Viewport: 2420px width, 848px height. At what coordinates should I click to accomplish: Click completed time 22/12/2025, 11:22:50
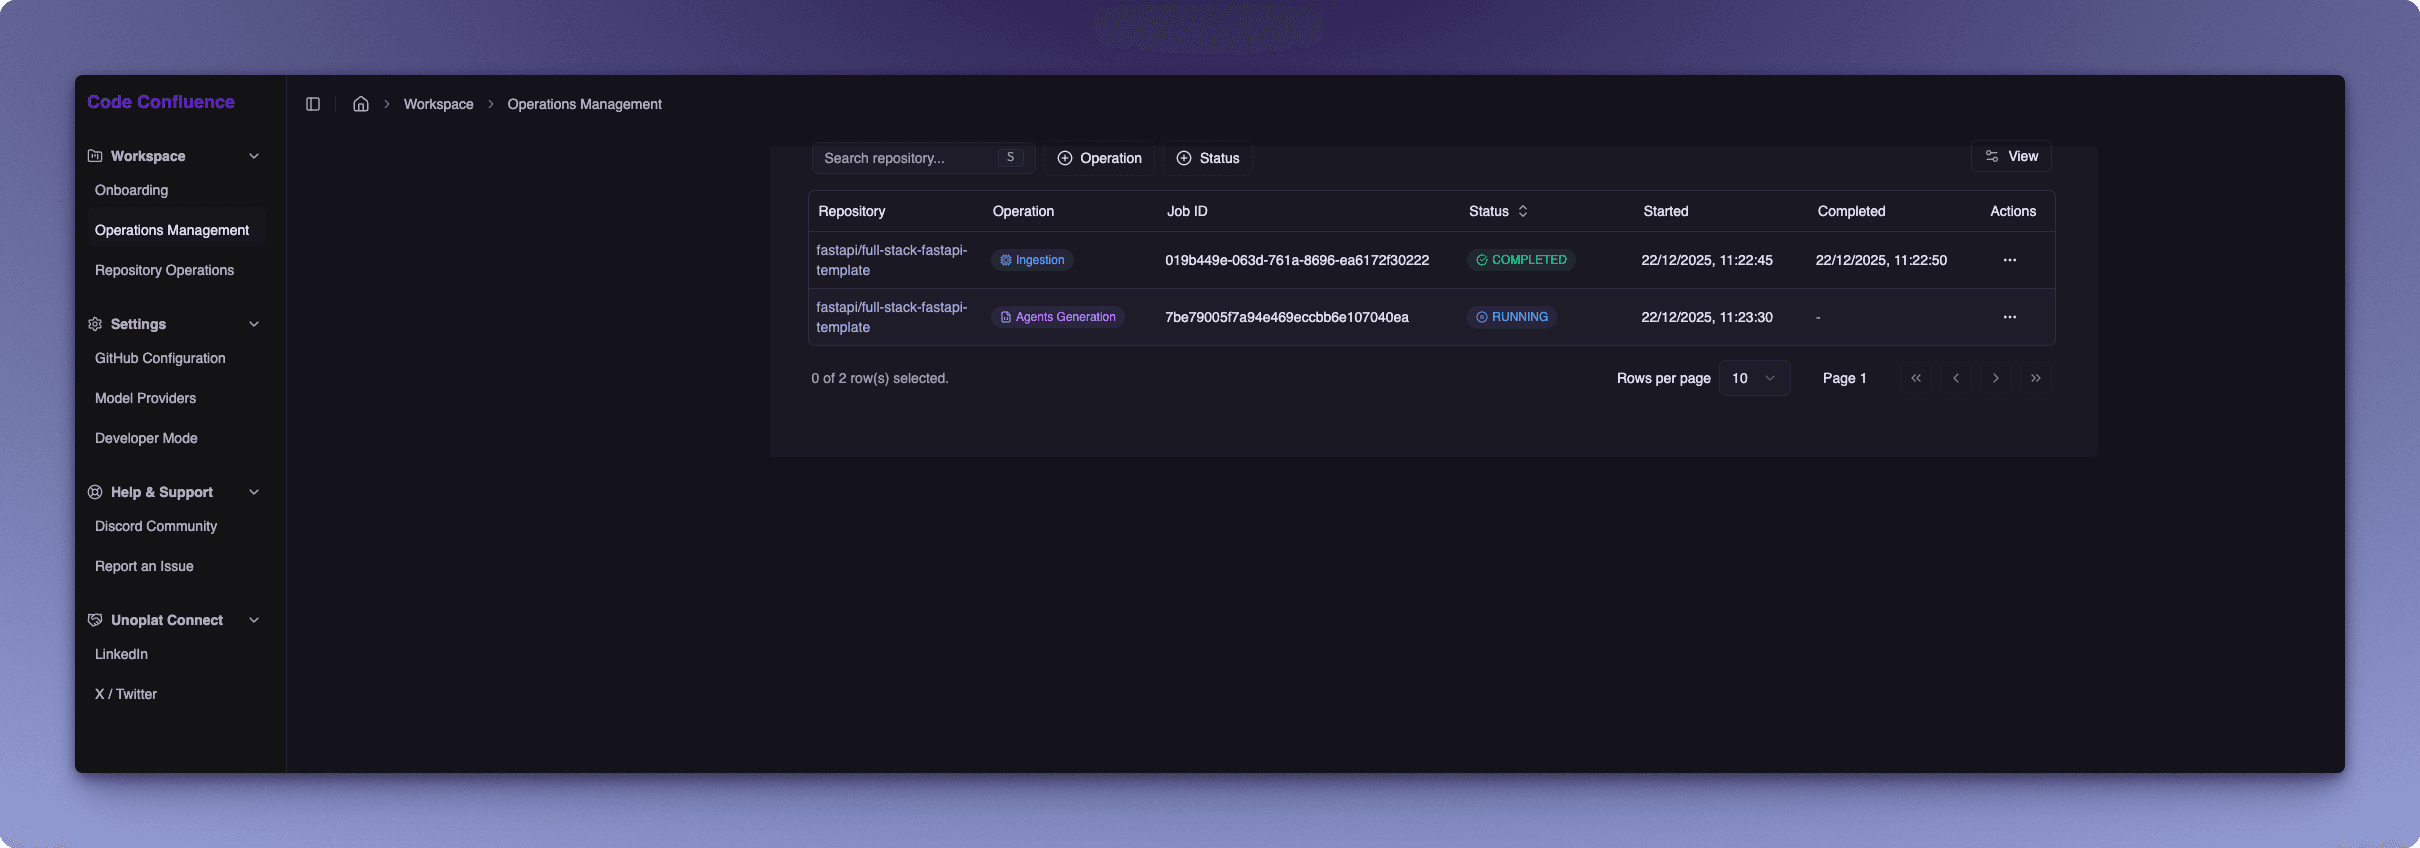pos(1881,260)
